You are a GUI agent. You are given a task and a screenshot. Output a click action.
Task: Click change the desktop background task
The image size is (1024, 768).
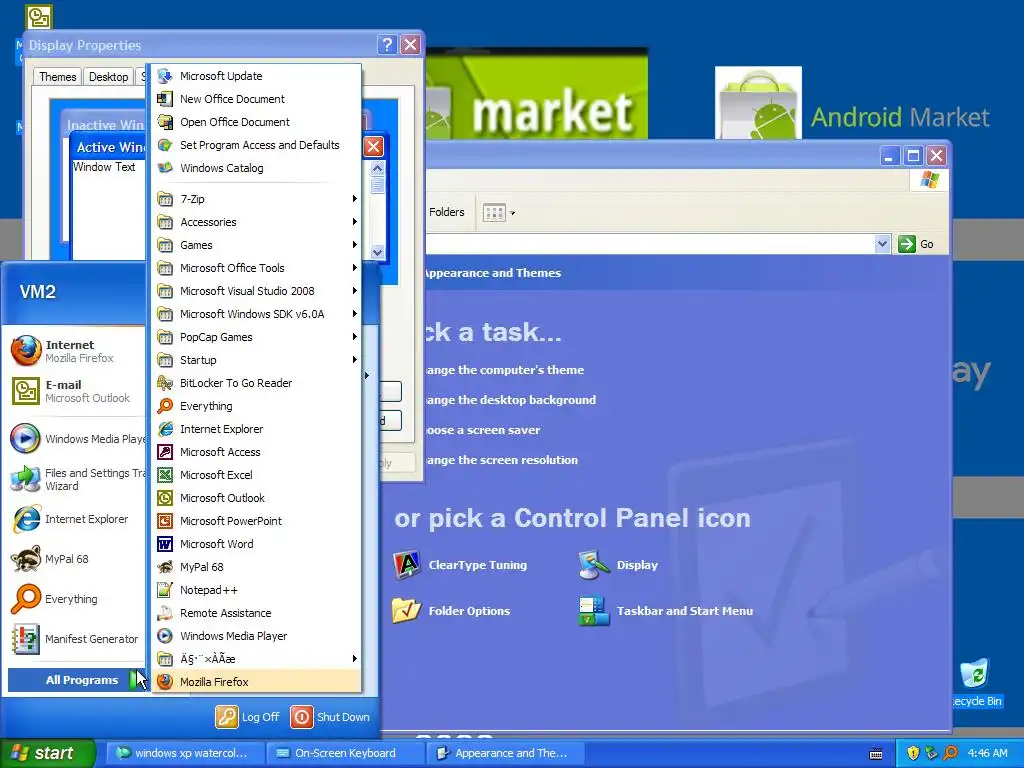[511, 400]
